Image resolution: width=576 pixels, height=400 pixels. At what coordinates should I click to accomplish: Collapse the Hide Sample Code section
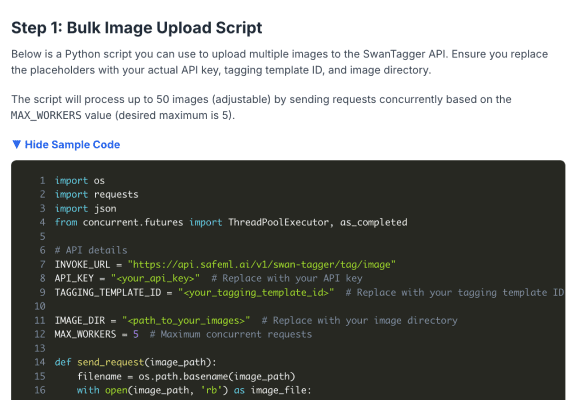66,145
